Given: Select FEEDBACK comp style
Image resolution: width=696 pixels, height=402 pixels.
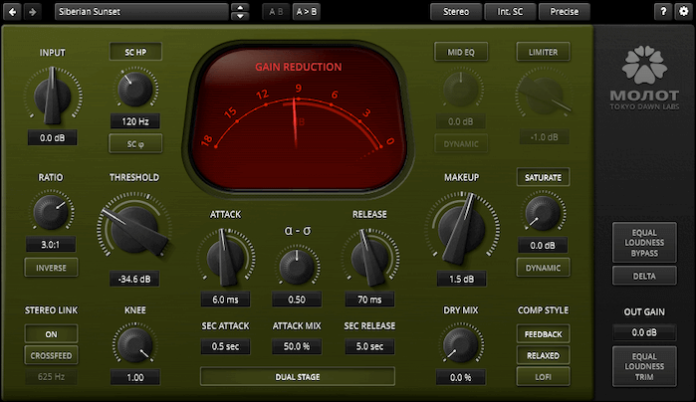Looking at the screenshot, I should pos(543,334).
